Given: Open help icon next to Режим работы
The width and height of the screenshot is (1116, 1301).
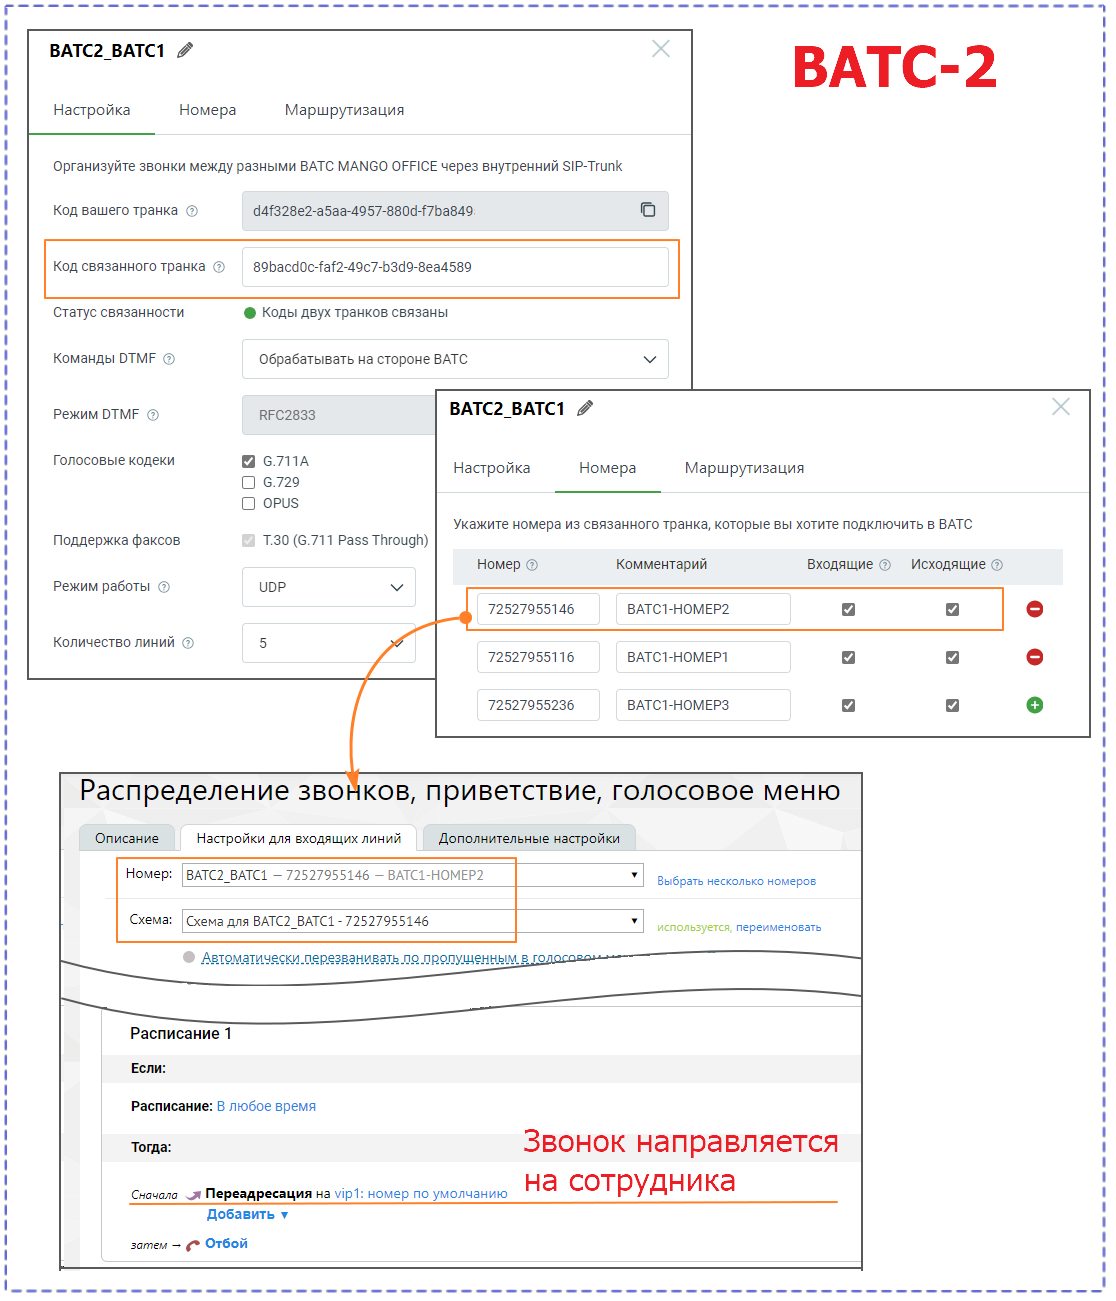Looking at the screenshot, I should 164,587.
